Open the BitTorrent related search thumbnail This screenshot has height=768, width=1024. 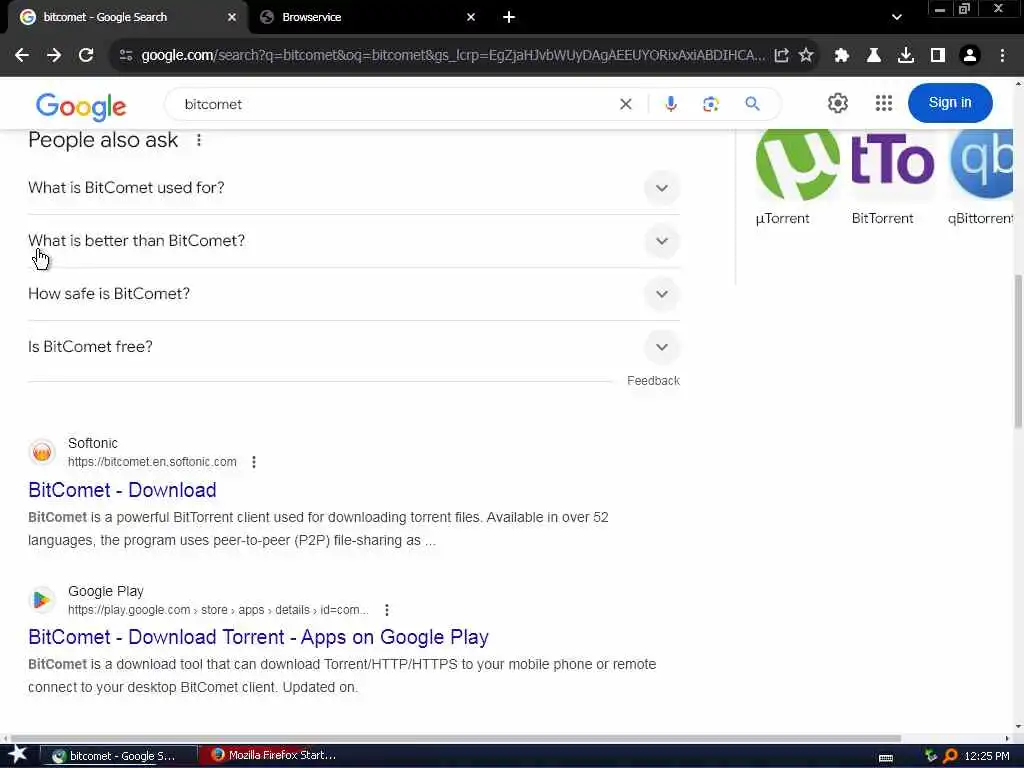893,178
